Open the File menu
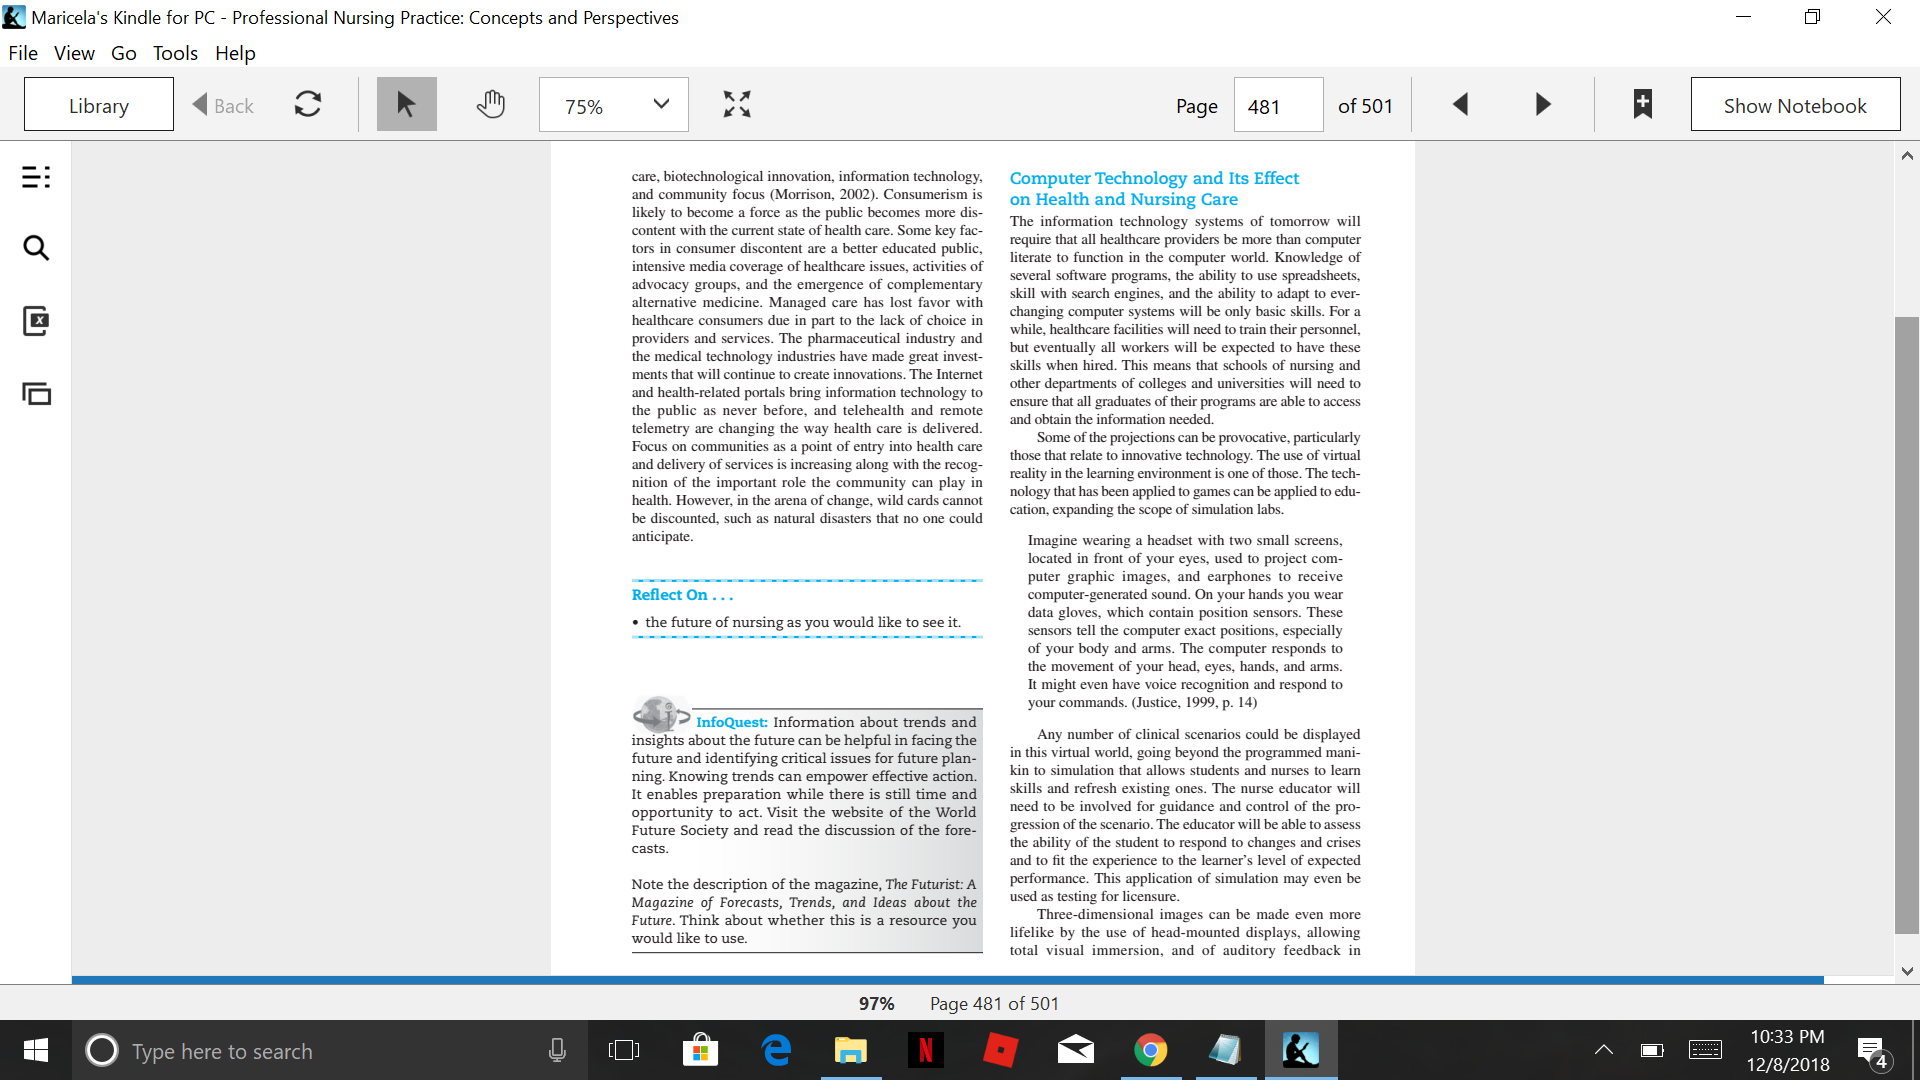Image resolution: width=1920 pixels, height=1080 pixels. coord(23,53)
